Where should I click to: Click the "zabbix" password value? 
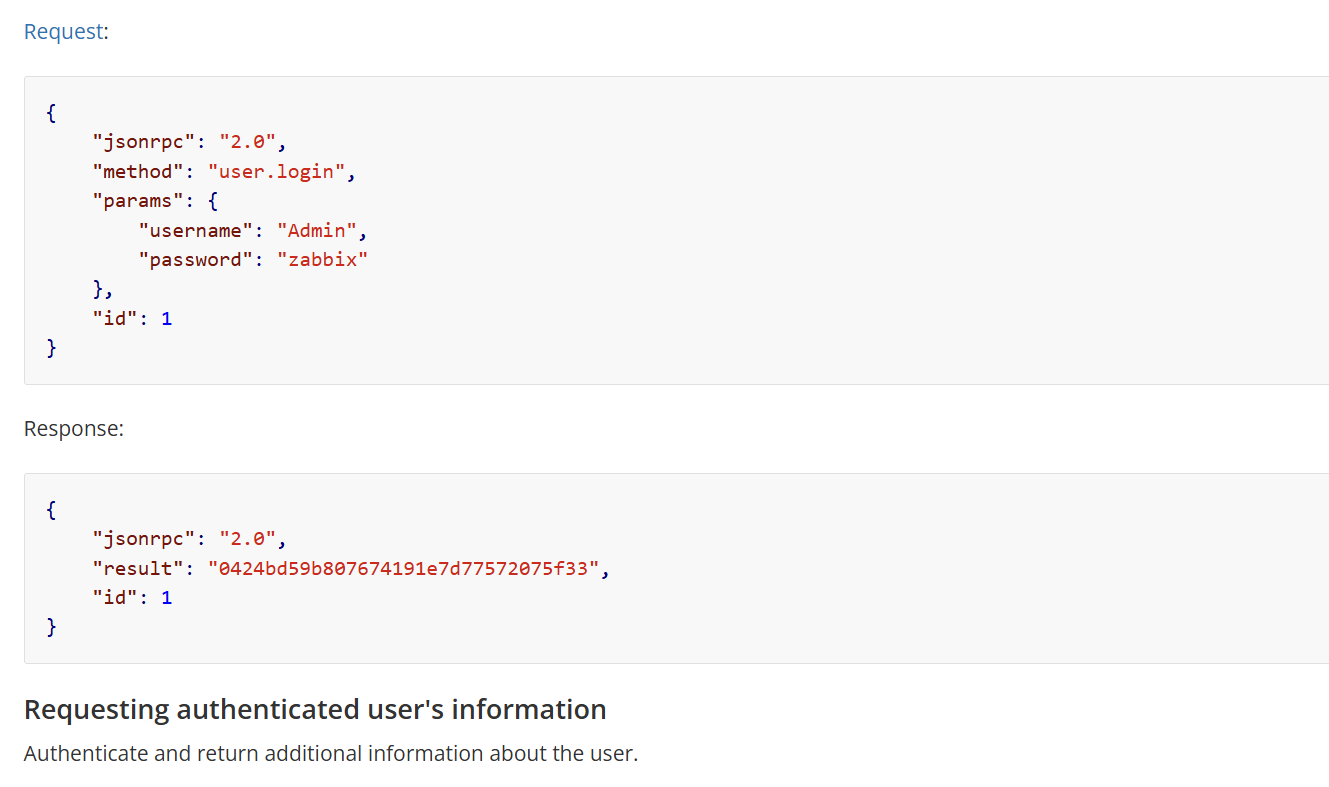point(323,260)
